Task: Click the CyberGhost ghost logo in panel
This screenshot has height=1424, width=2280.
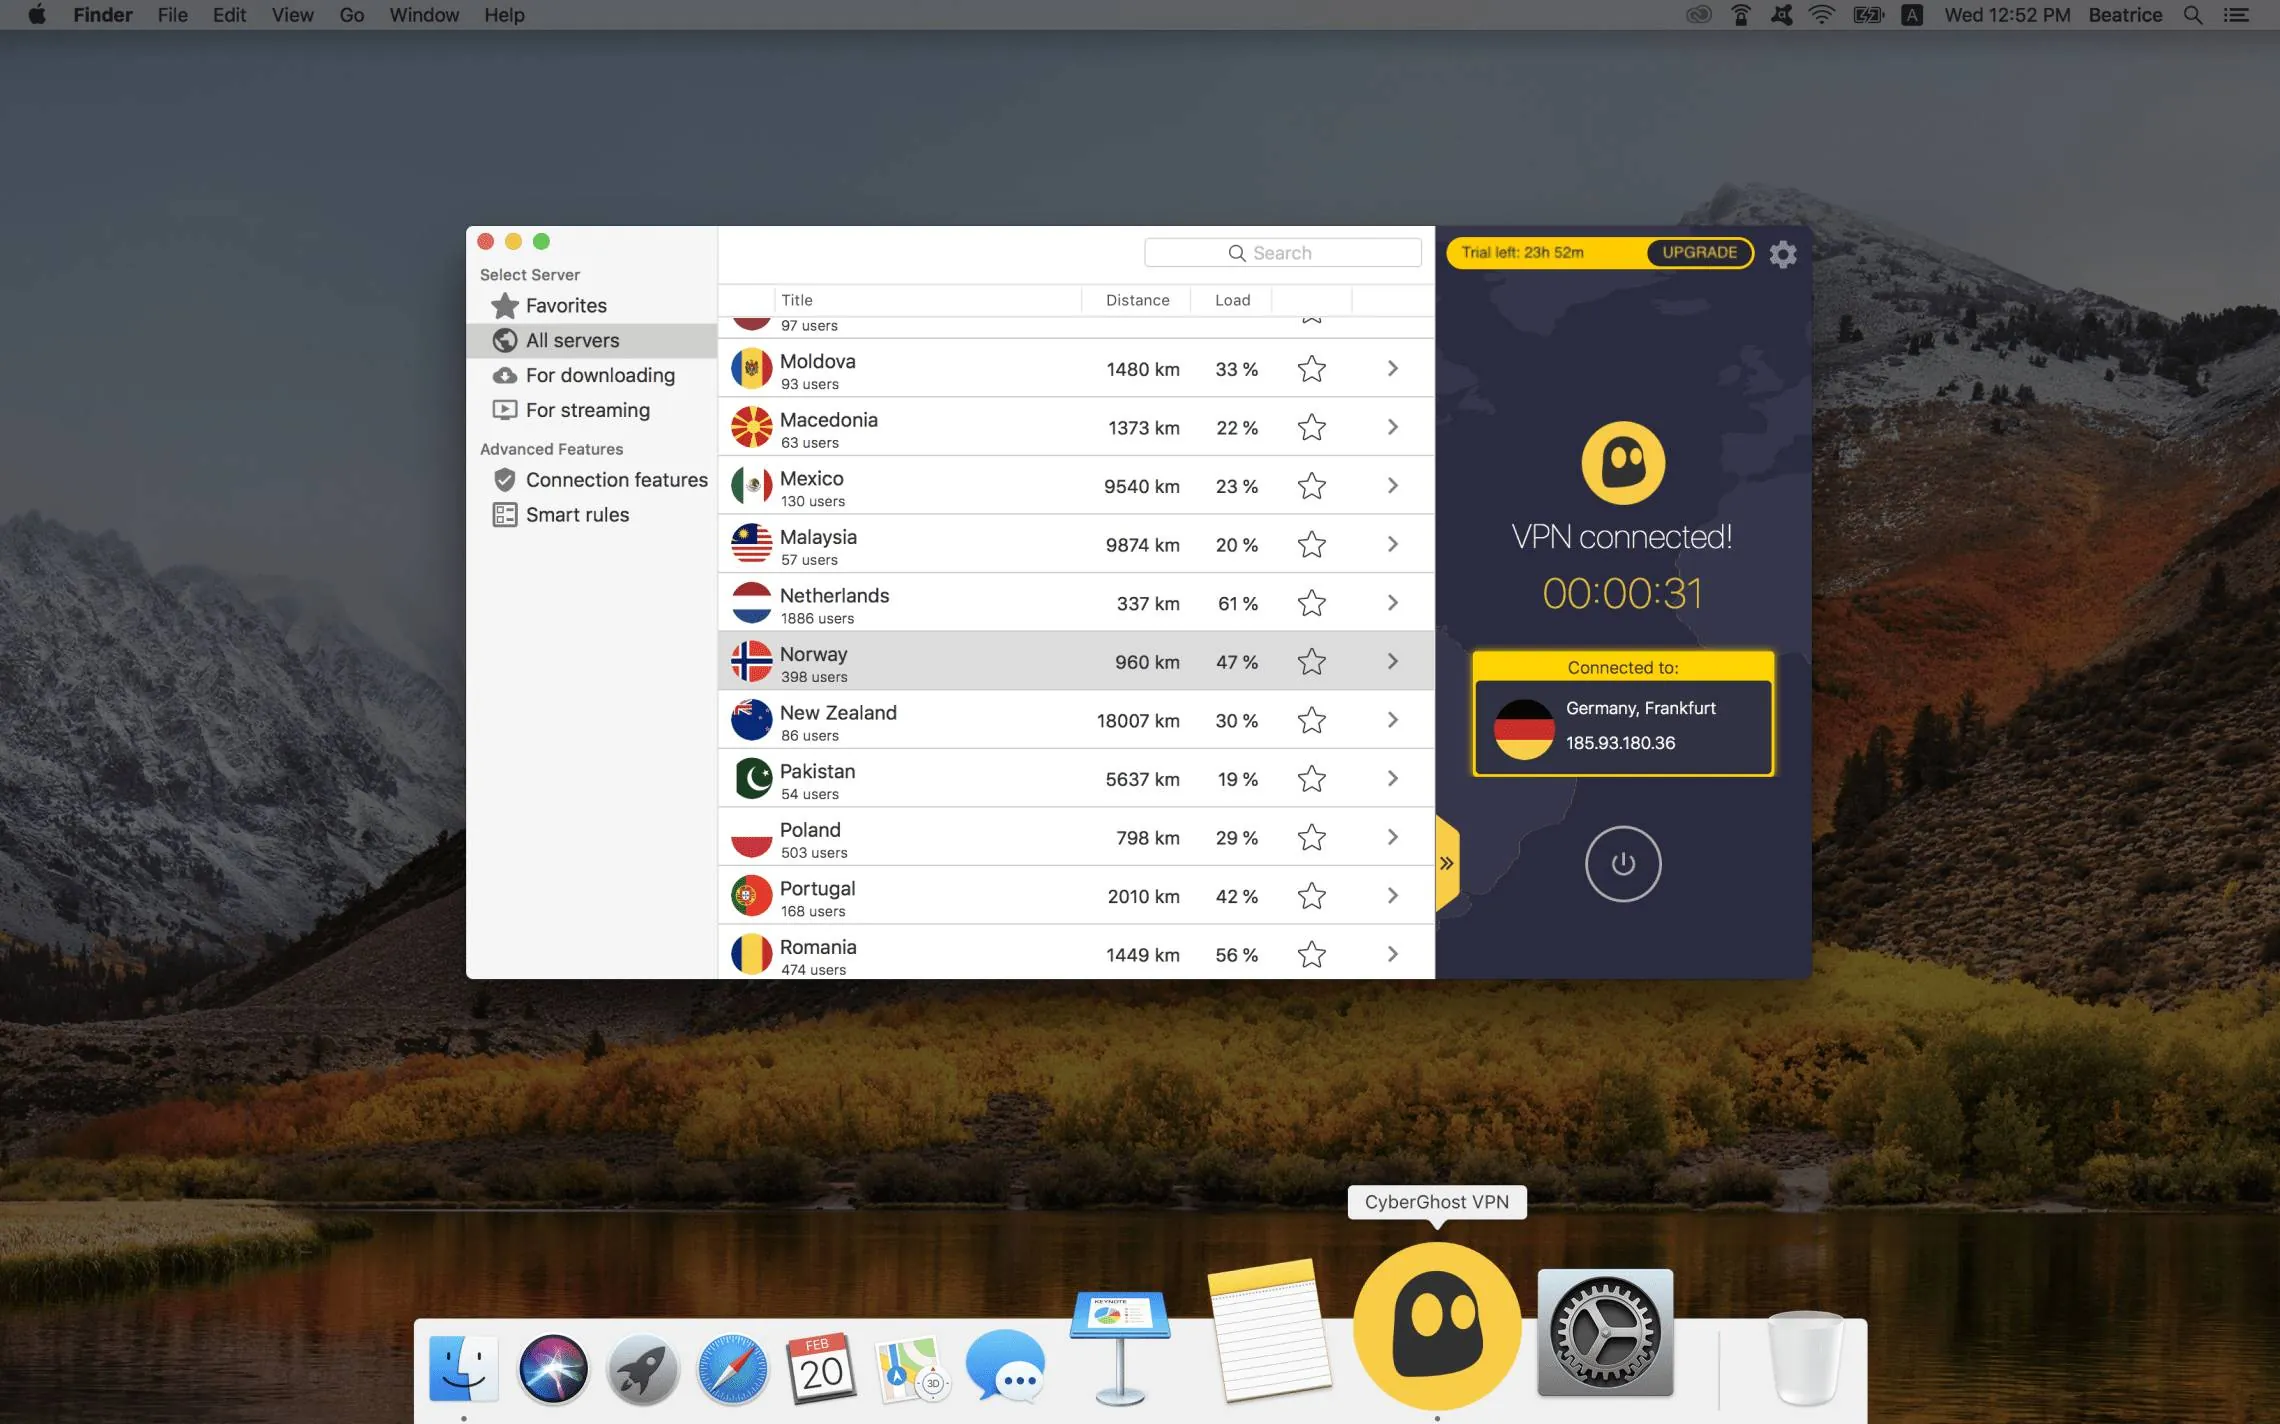Action: pyautogui.click(x=1622, y=463)
